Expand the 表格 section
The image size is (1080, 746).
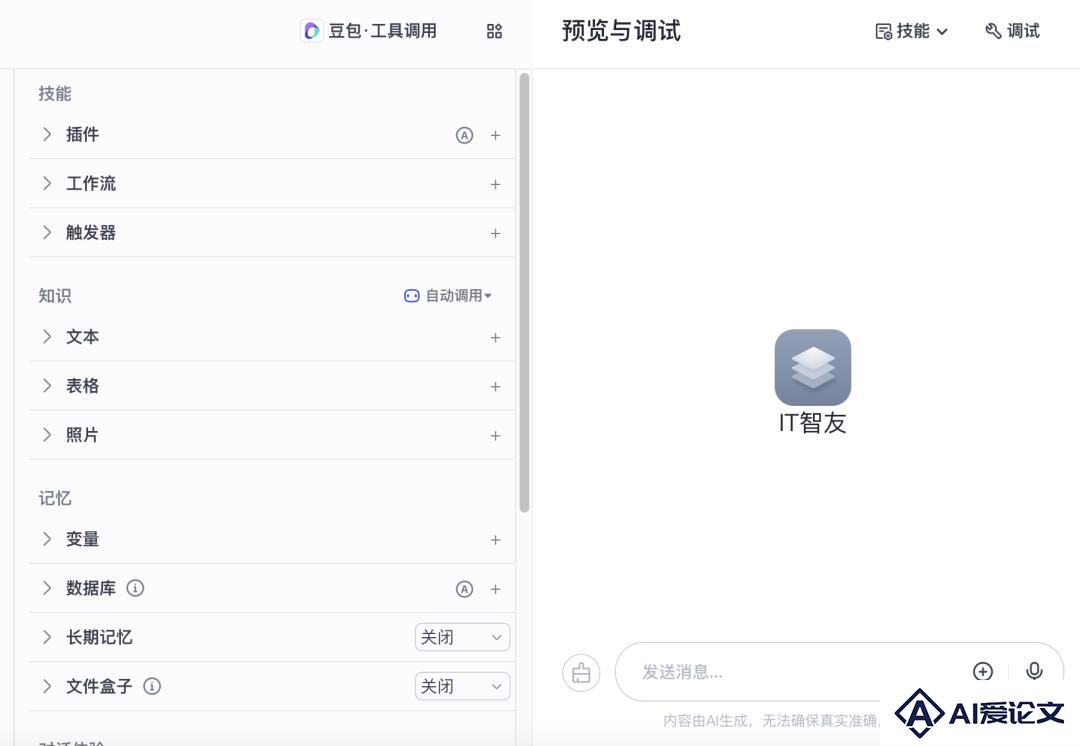(47, 386)
